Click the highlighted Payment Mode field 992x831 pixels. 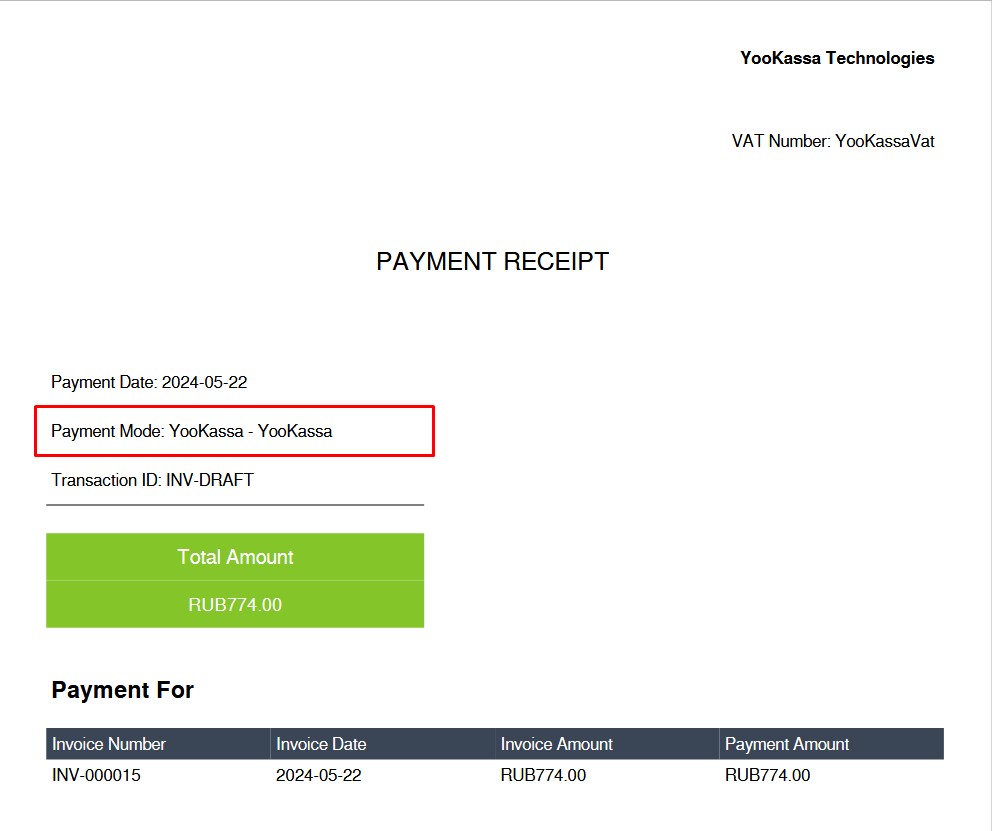click(193, 431)
